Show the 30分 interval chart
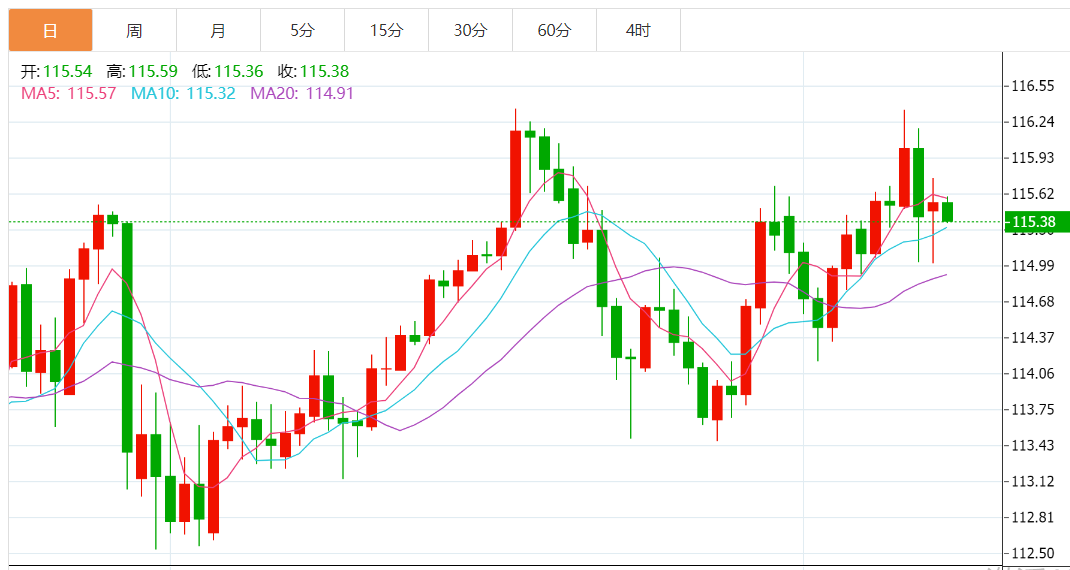1070x570 pixels. click(470, 31)
